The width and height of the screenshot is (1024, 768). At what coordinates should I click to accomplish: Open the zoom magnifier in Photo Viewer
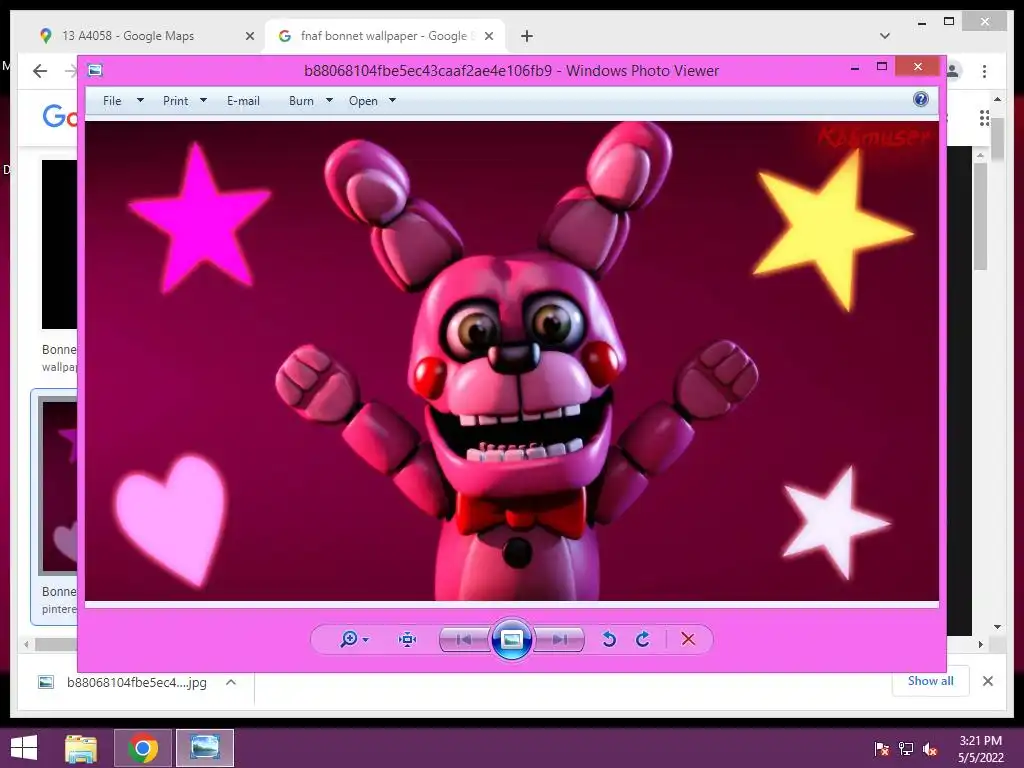click(x=349, y=639)
